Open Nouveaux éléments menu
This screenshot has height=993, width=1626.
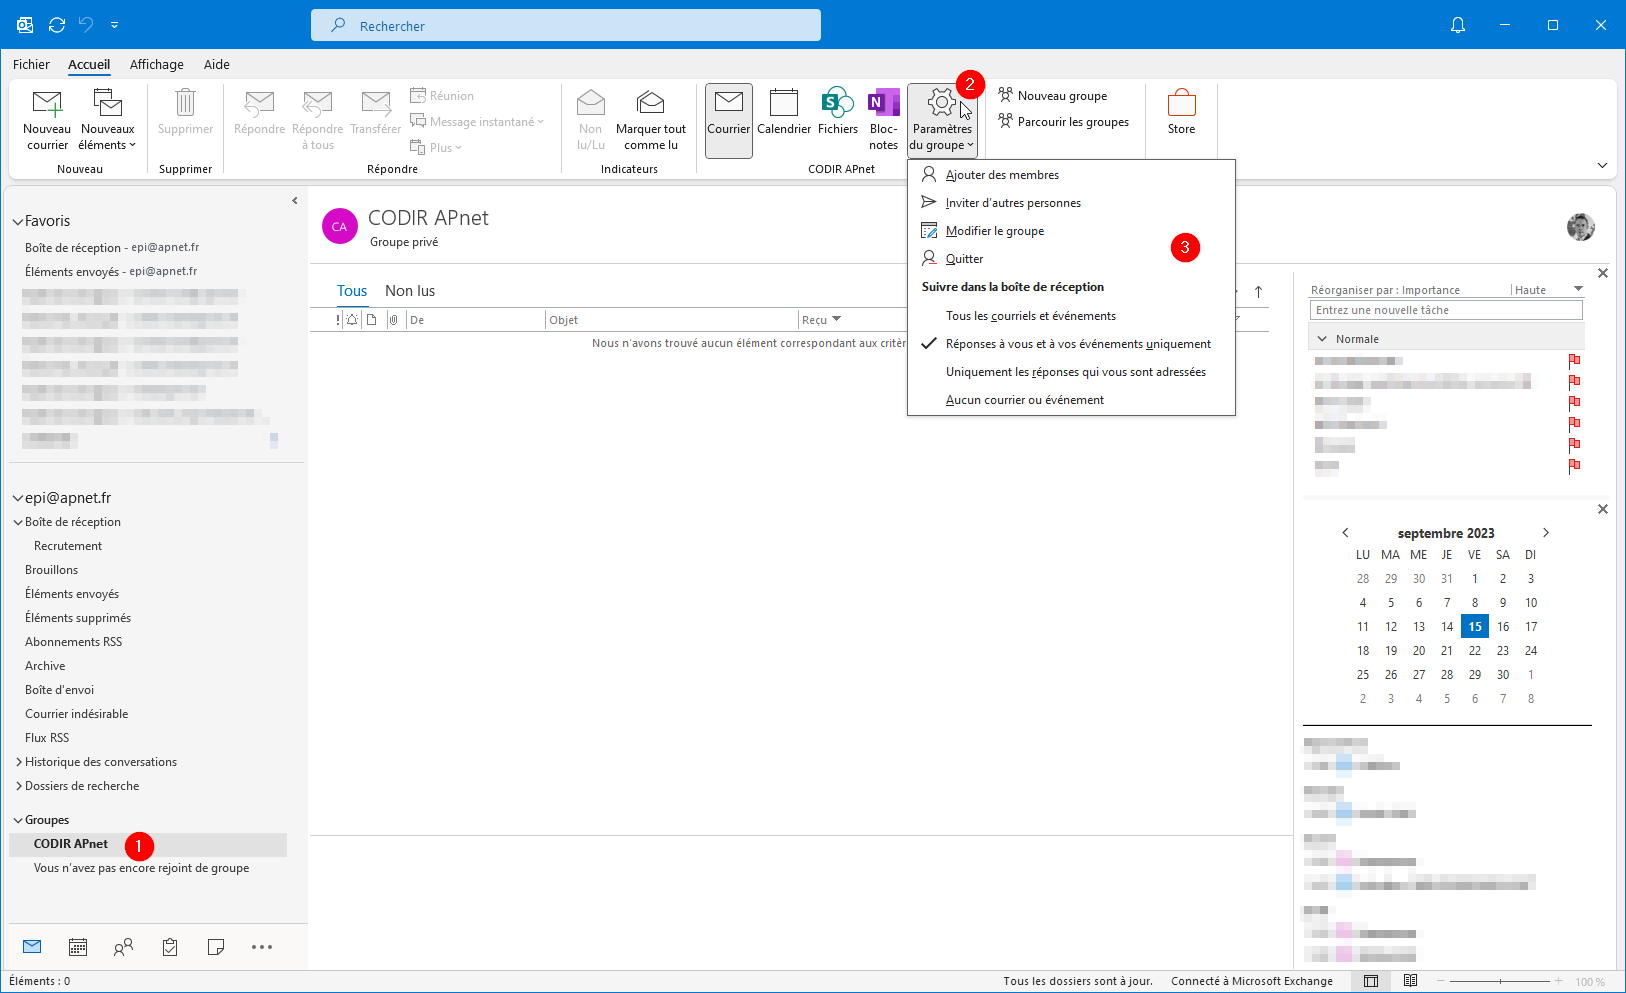[x=107, y=120]
